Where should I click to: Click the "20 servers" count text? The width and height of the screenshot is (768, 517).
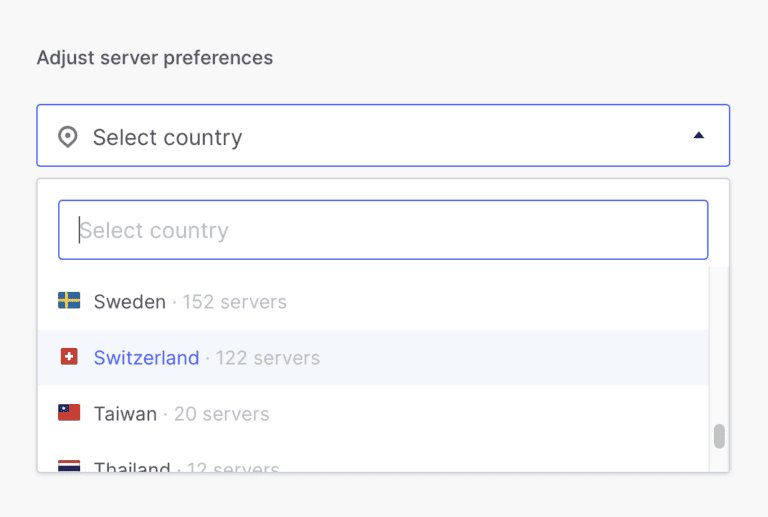click(221, 413)
